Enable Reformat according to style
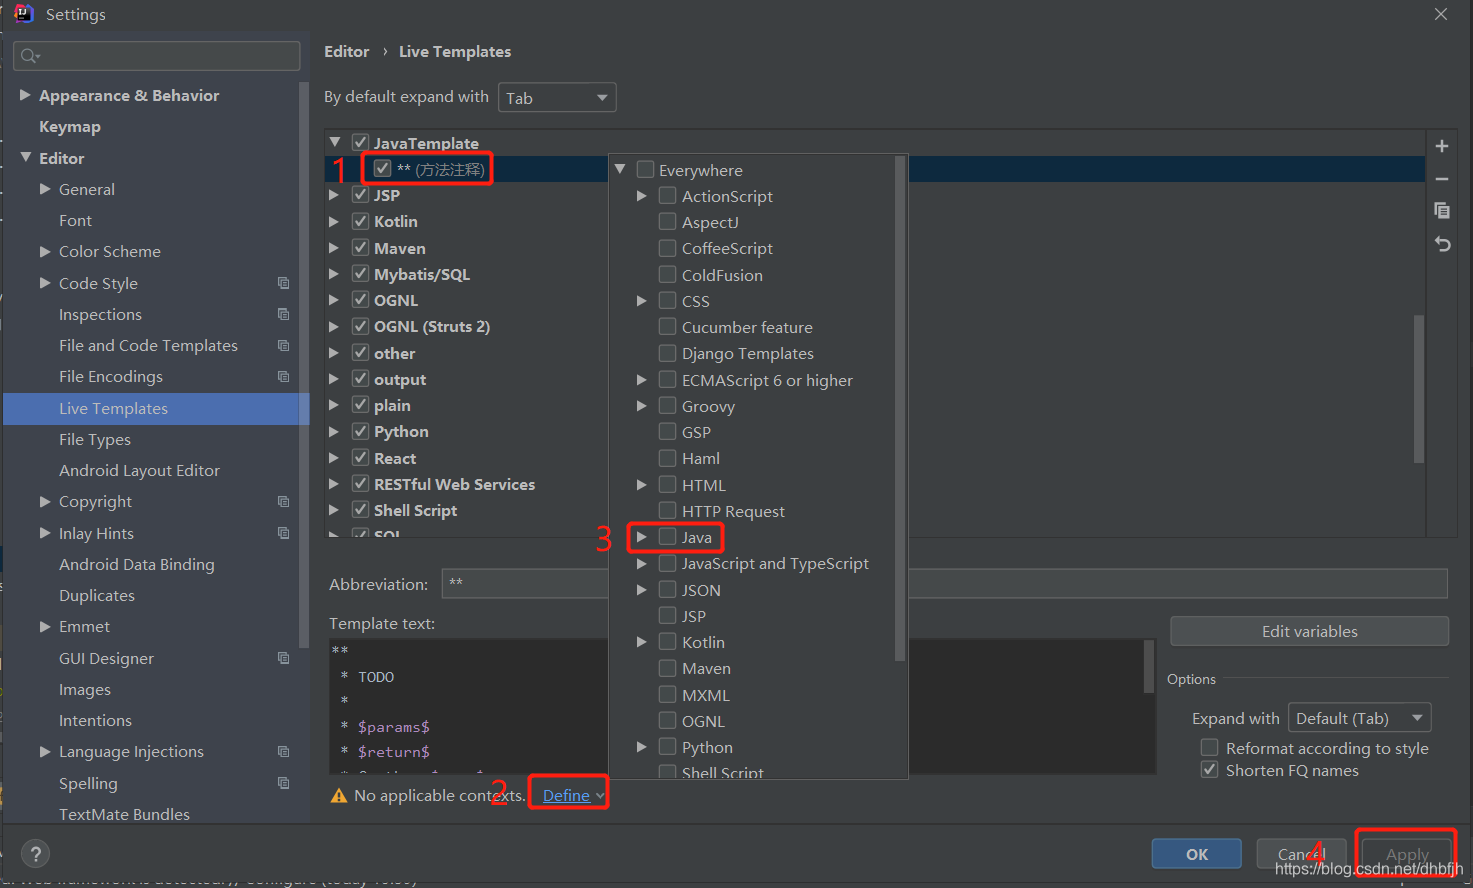Image resolution: width=1473 pixels, height=888 pixels. click(x=1209, y=748)
